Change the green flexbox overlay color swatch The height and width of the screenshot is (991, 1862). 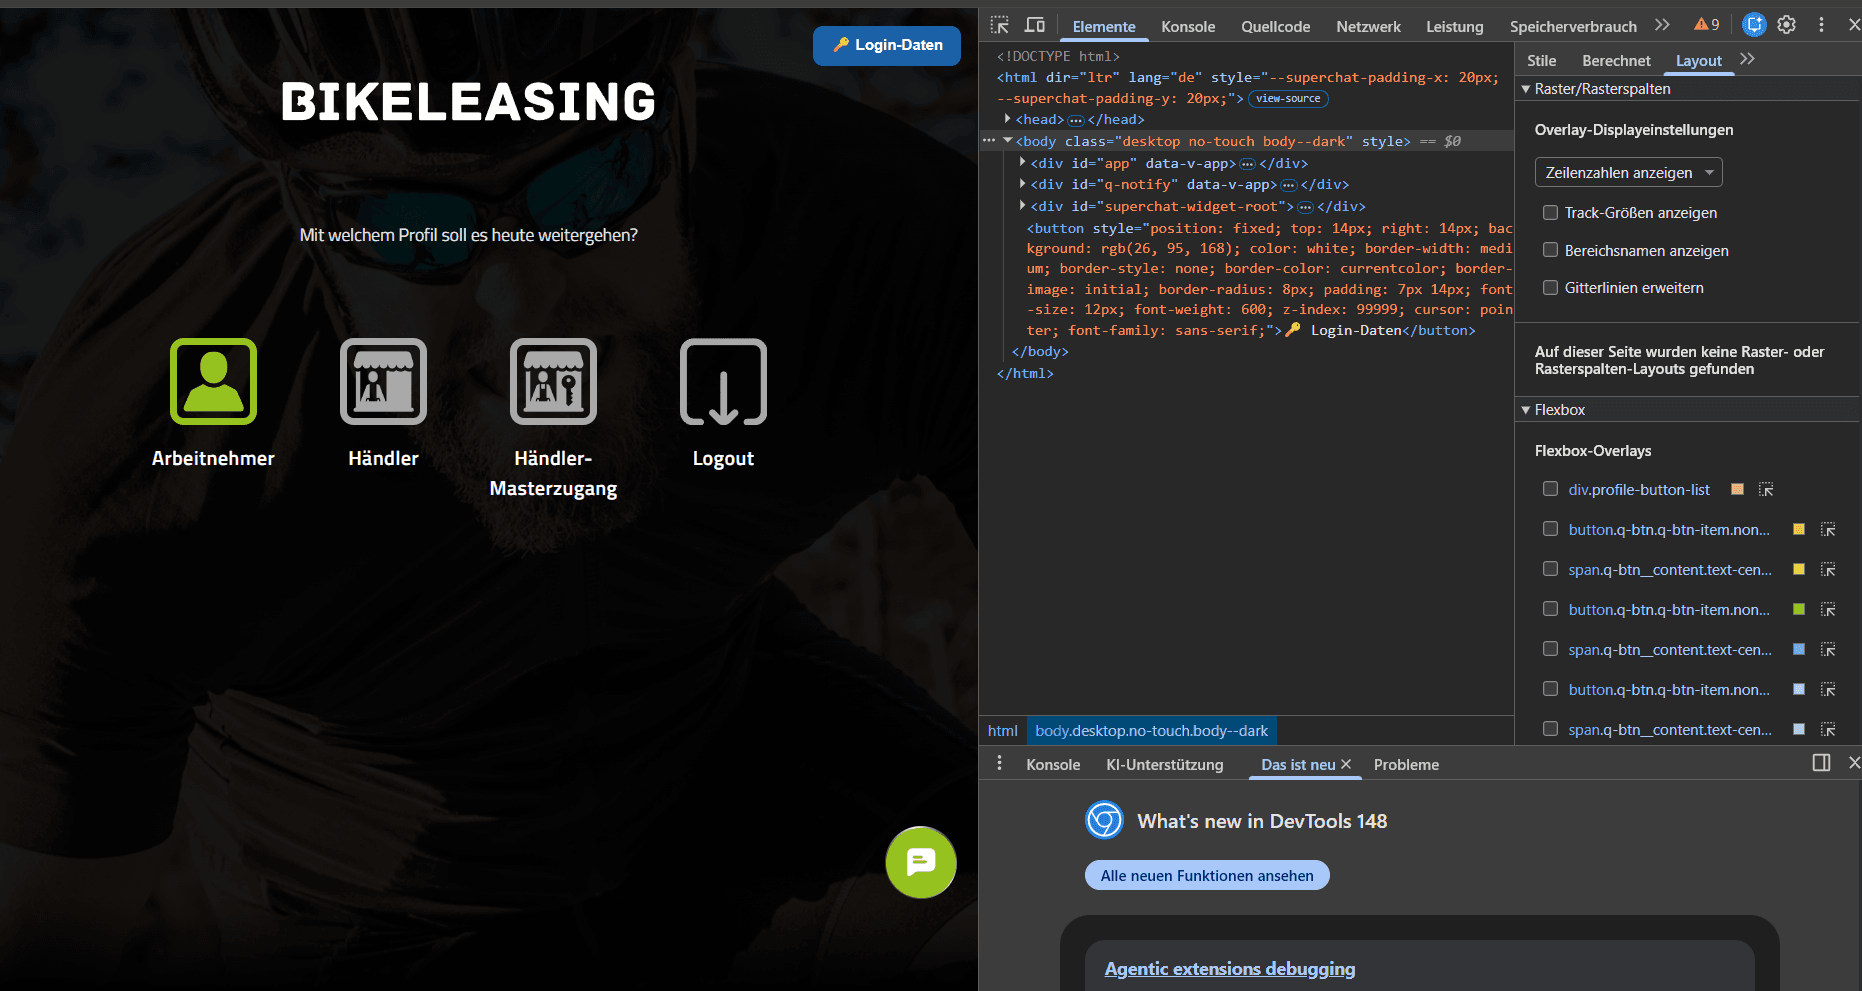1799,609
